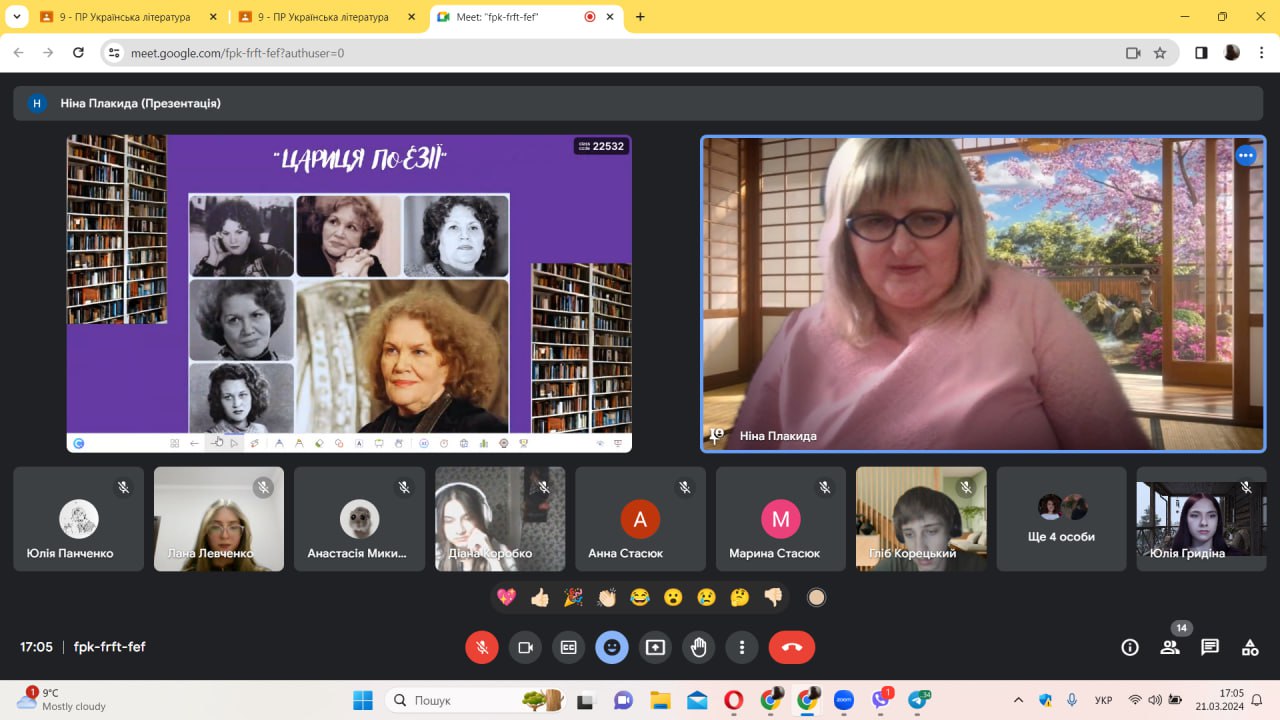Image resolution: width=1280 pixels, height=720 pixels.
Task: Unmute the microphone
Action: (481, 647)
